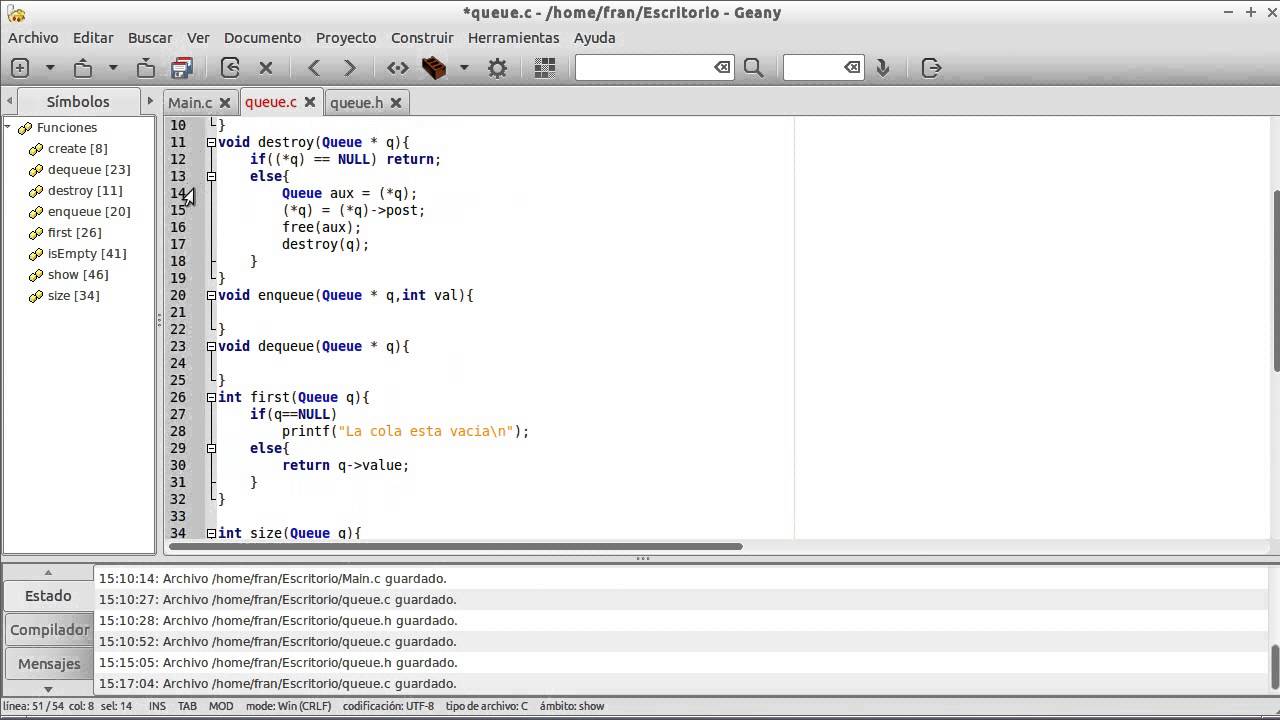Collapse the dequeue function fold at line 23

pyautogui.click(x=211, y=346)
